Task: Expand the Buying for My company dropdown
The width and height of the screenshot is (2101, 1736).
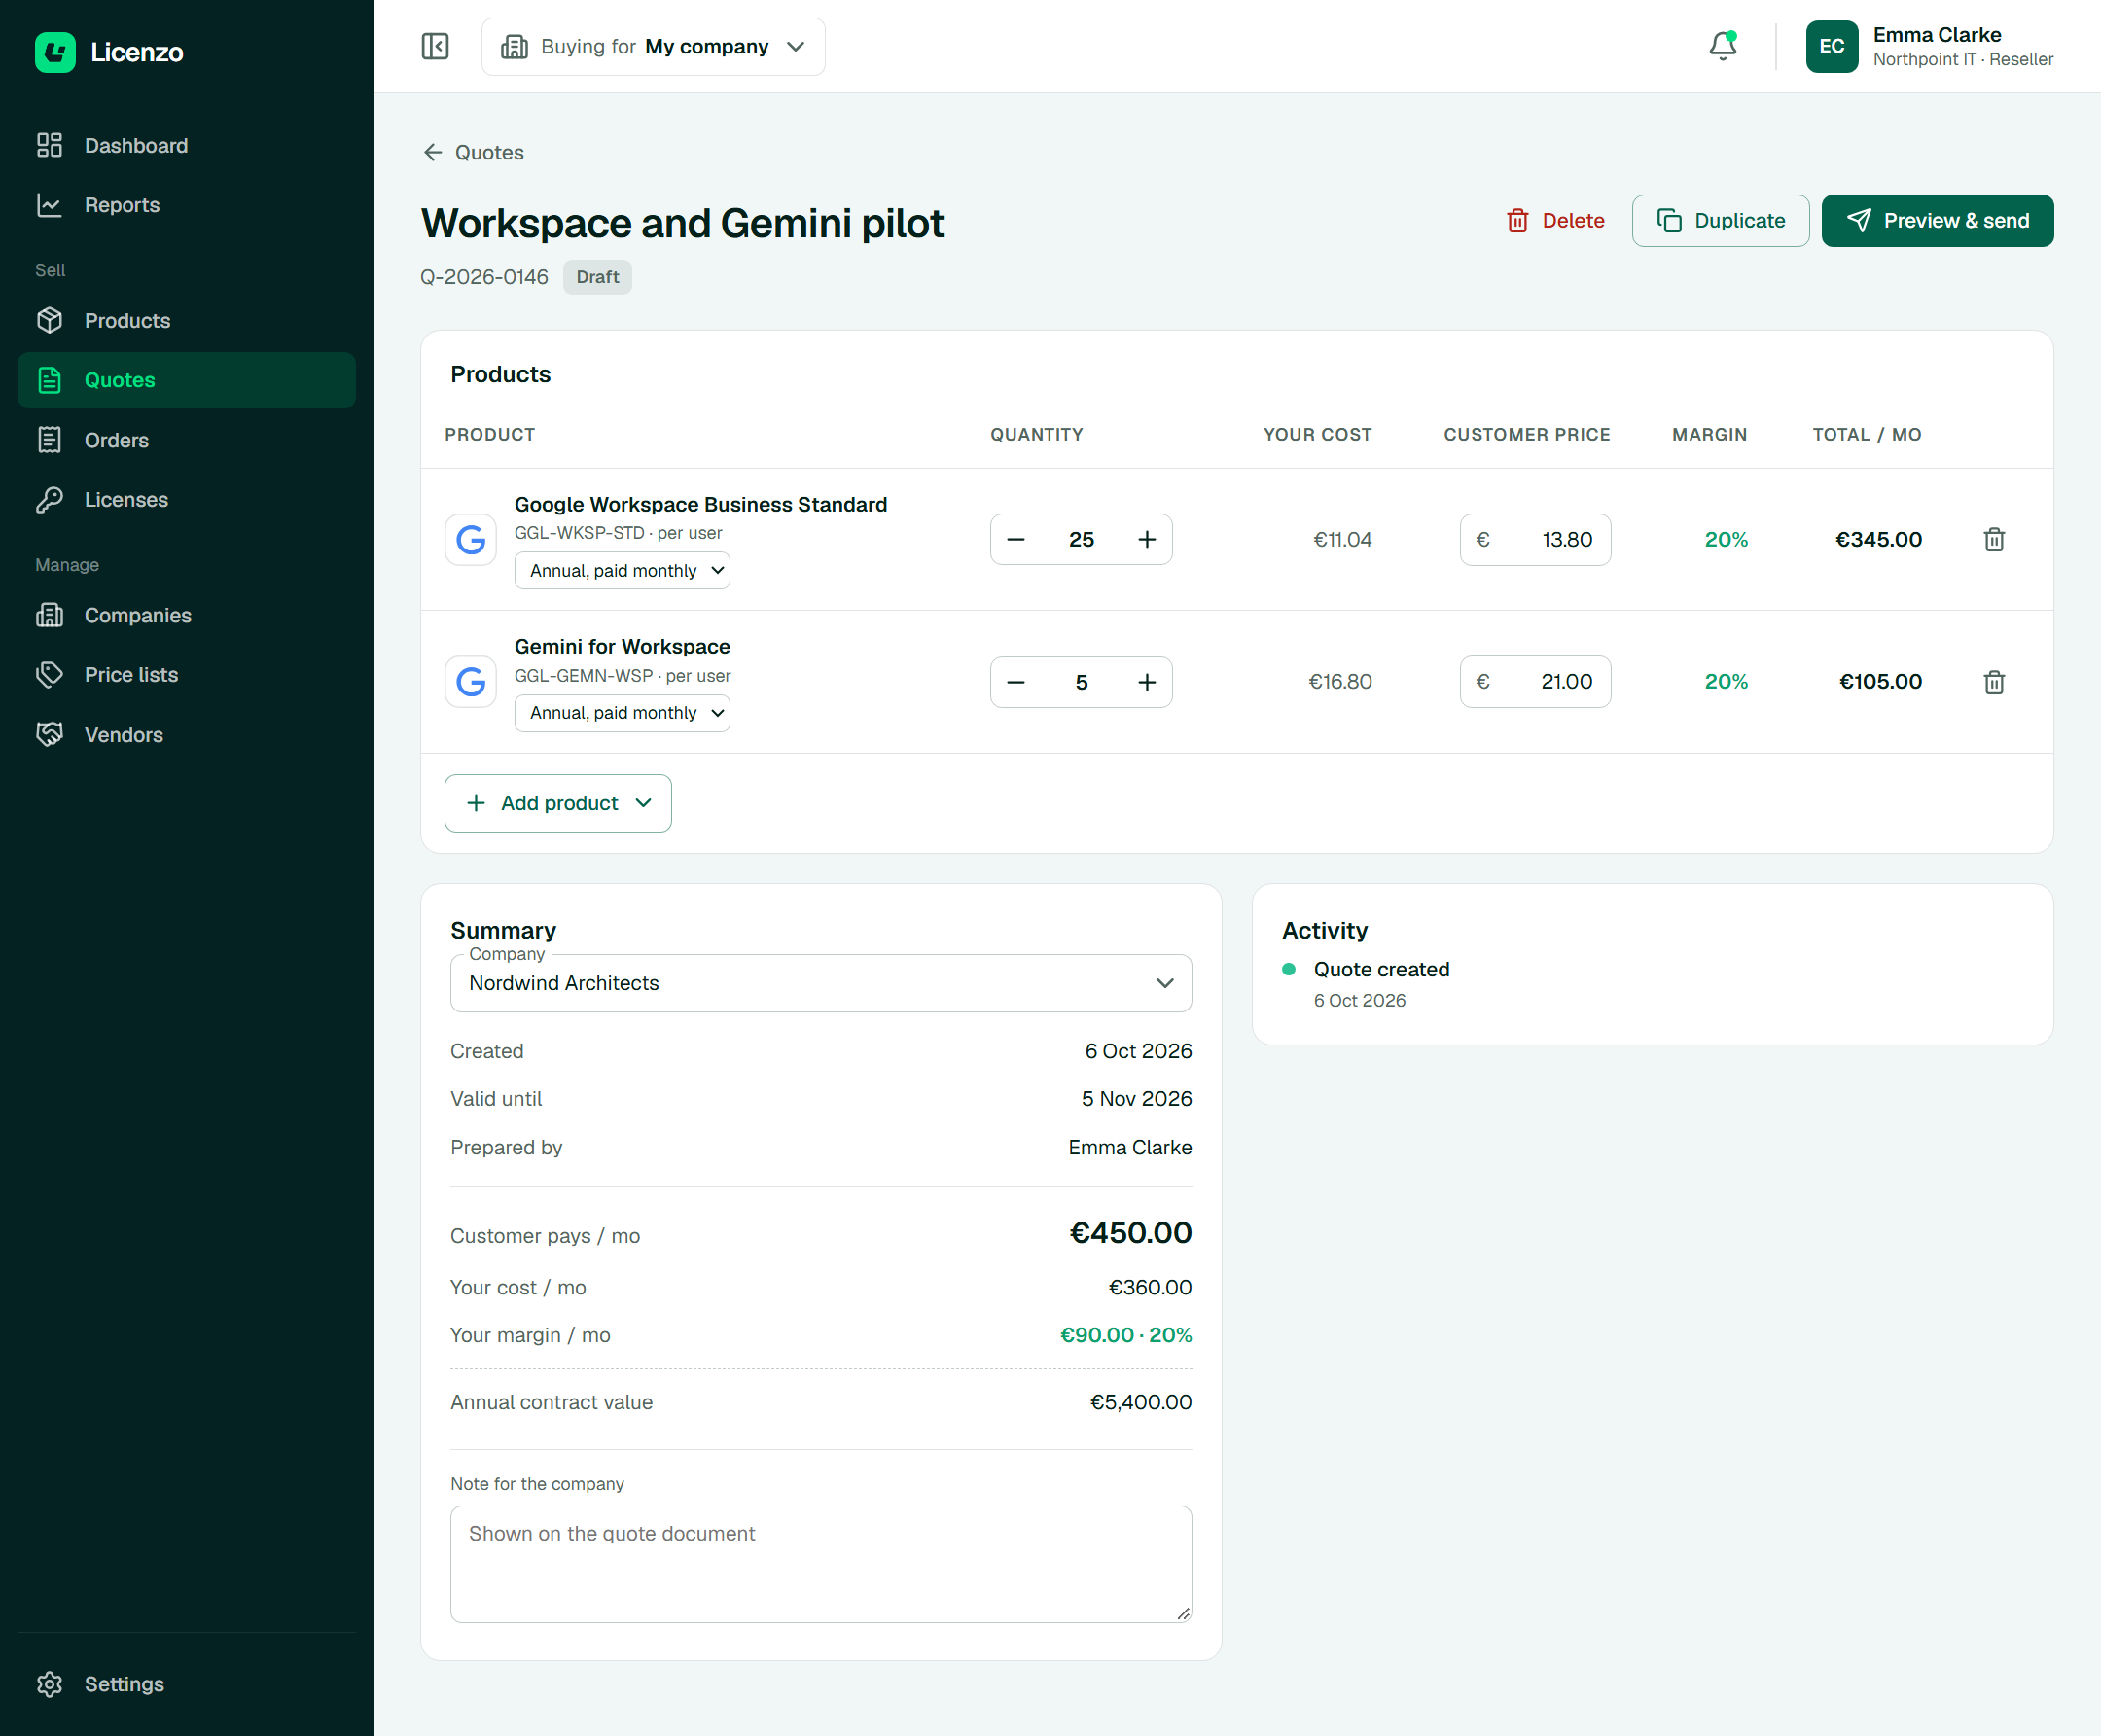Action: point(653,46)
